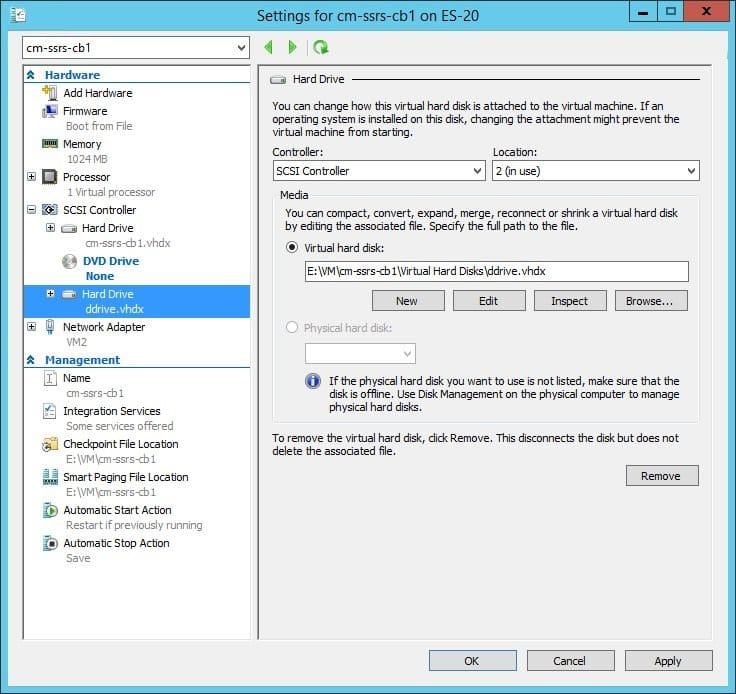Click the '1024 MB' memory value
Image resolution: width=736 pixels, height=694 pixels.
[x=87, y=159]
